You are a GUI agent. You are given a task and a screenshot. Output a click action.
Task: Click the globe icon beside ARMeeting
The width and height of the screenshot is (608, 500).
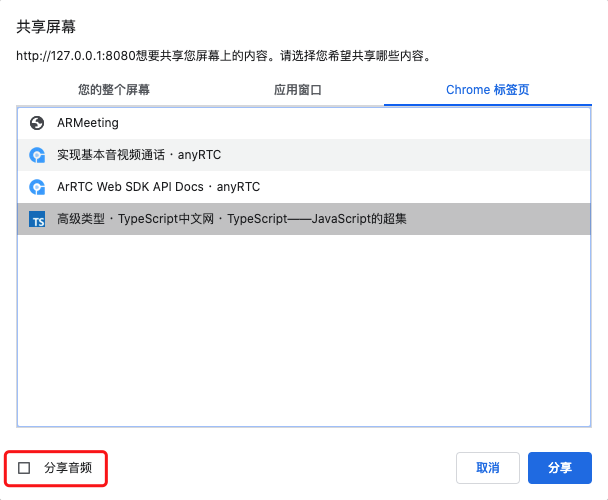point(37,123)
